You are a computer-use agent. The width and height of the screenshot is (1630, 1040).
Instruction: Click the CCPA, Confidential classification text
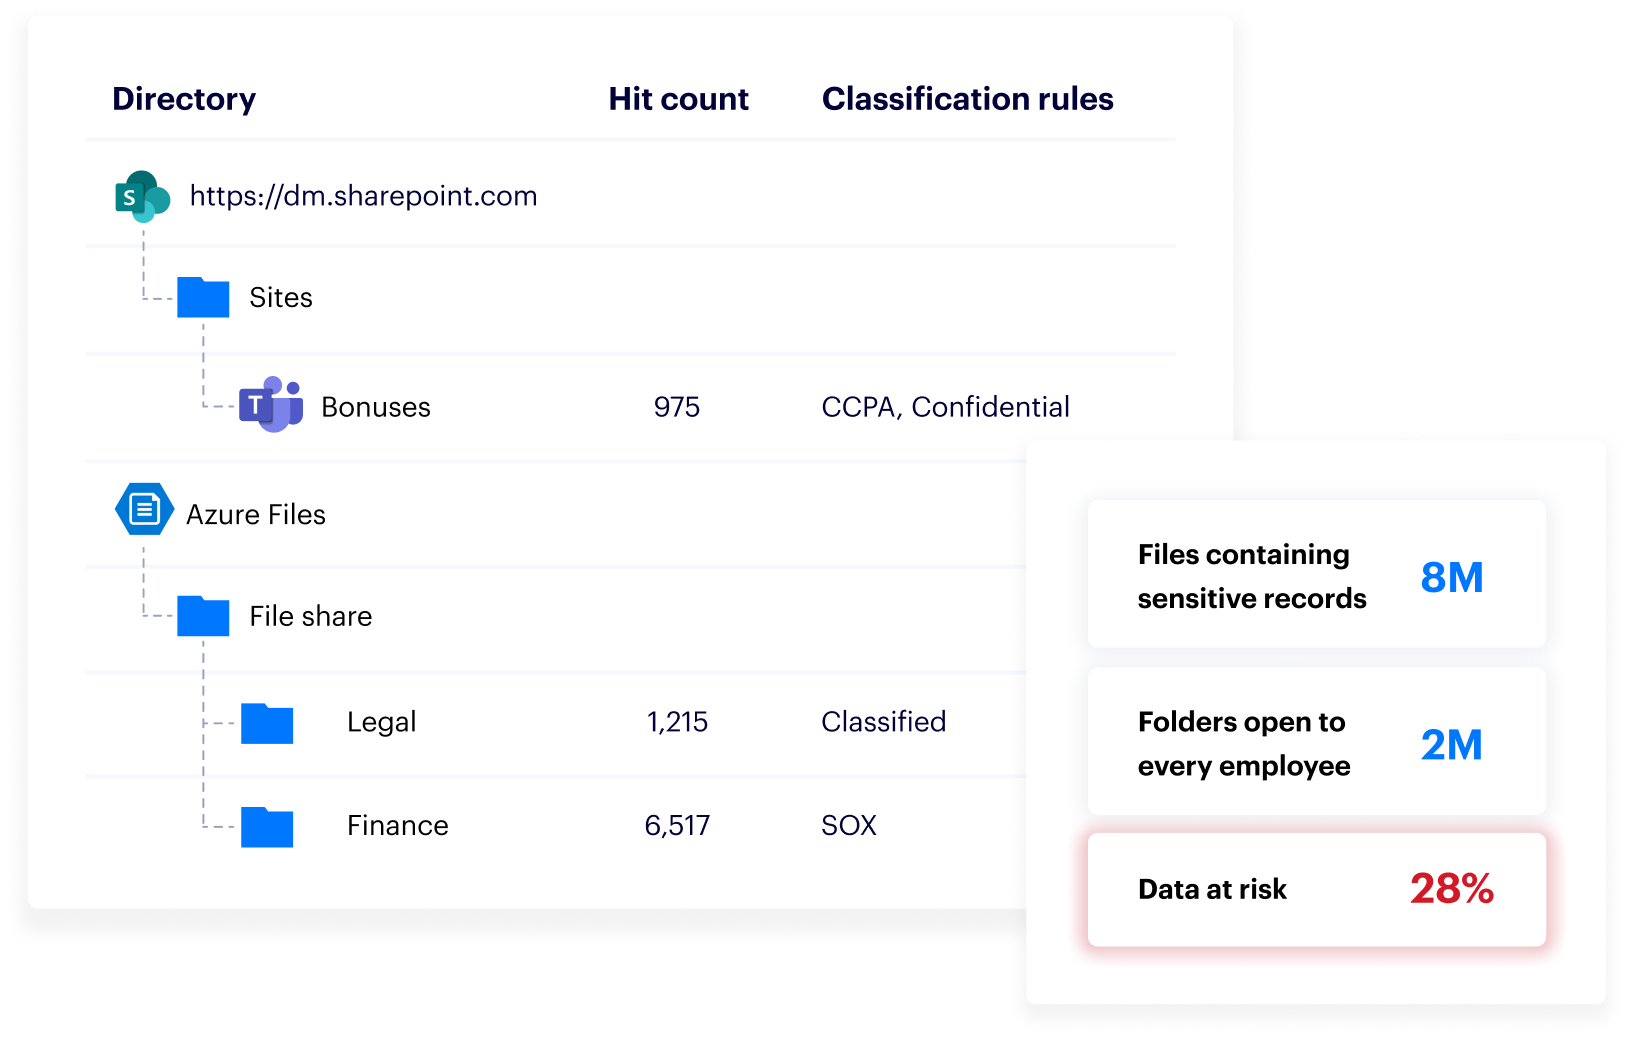pyautogui.click(x=945, y=407)
